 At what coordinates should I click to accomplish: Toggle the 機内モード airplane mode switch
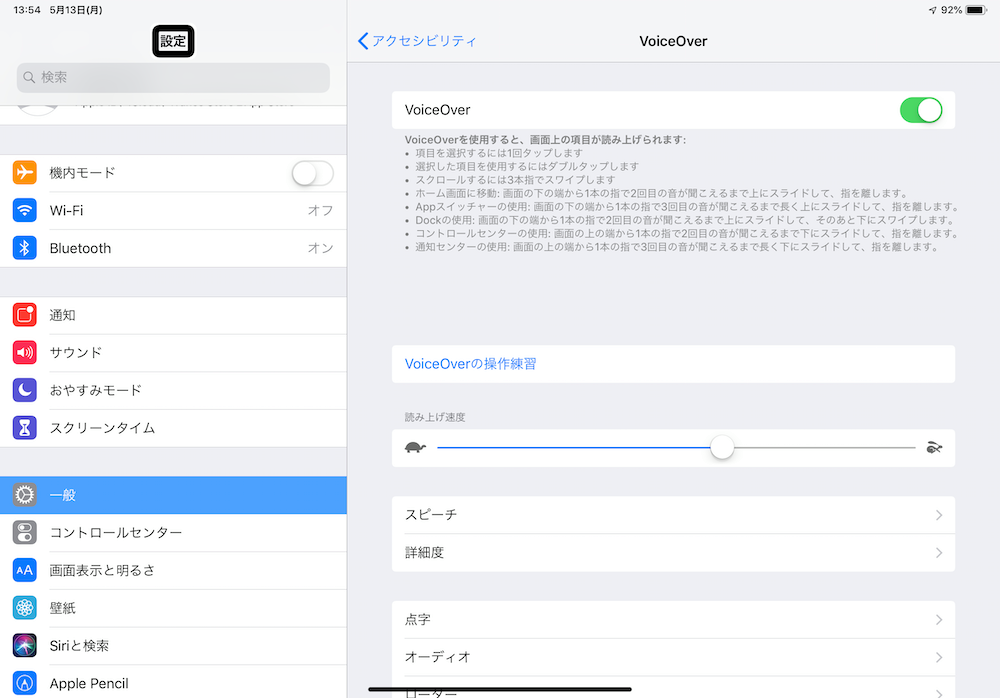point(312,173)
